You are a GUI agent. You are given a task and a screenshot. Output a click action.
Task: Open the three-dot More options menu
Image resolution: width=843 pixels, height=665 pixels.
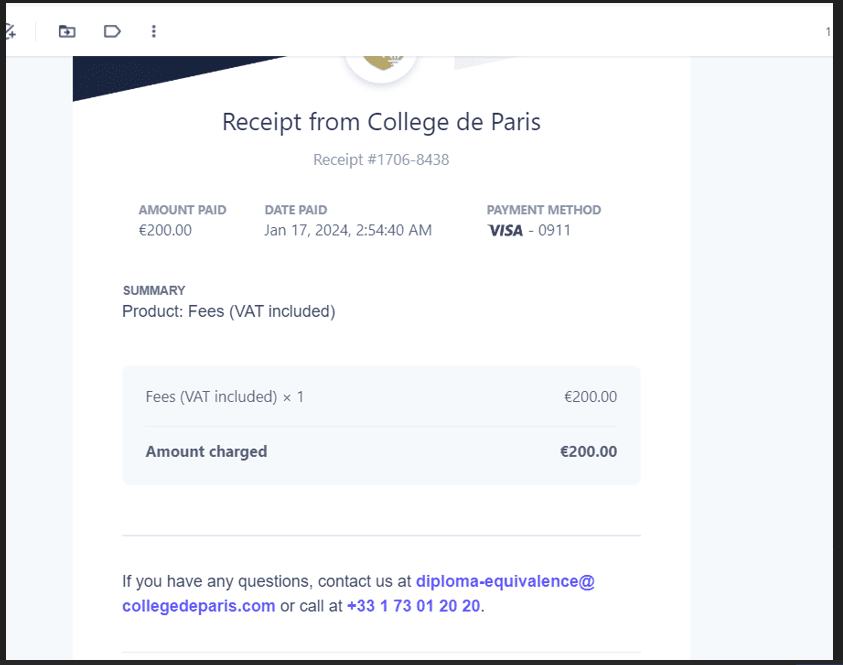point(154,32)
